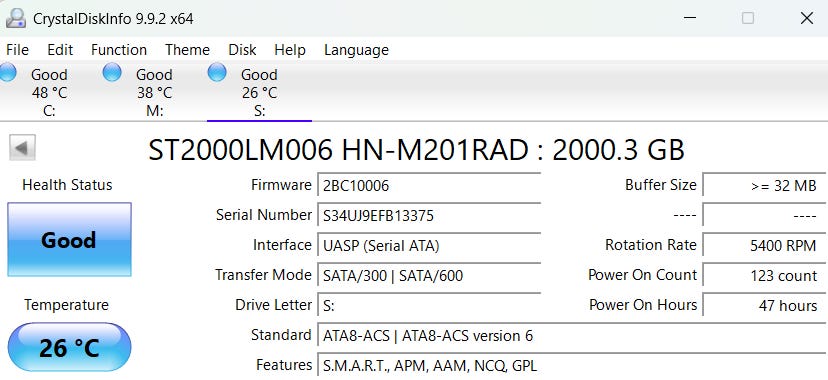The height and width of the screenshot is (380, 828).
Task: Click the 26 °C temperature button
Action: click(x=69, y=348)
